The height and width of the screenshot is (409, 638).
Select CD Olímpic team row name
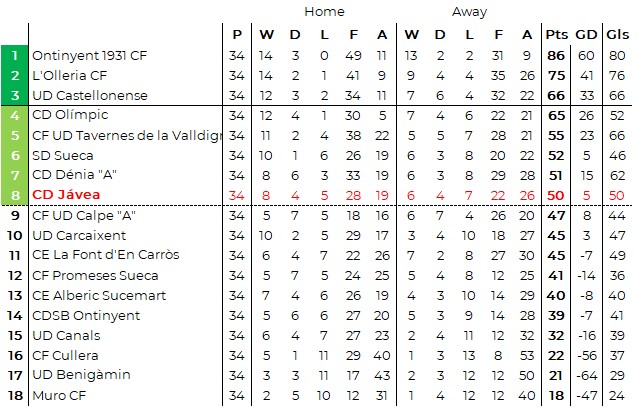click(70, 115)
